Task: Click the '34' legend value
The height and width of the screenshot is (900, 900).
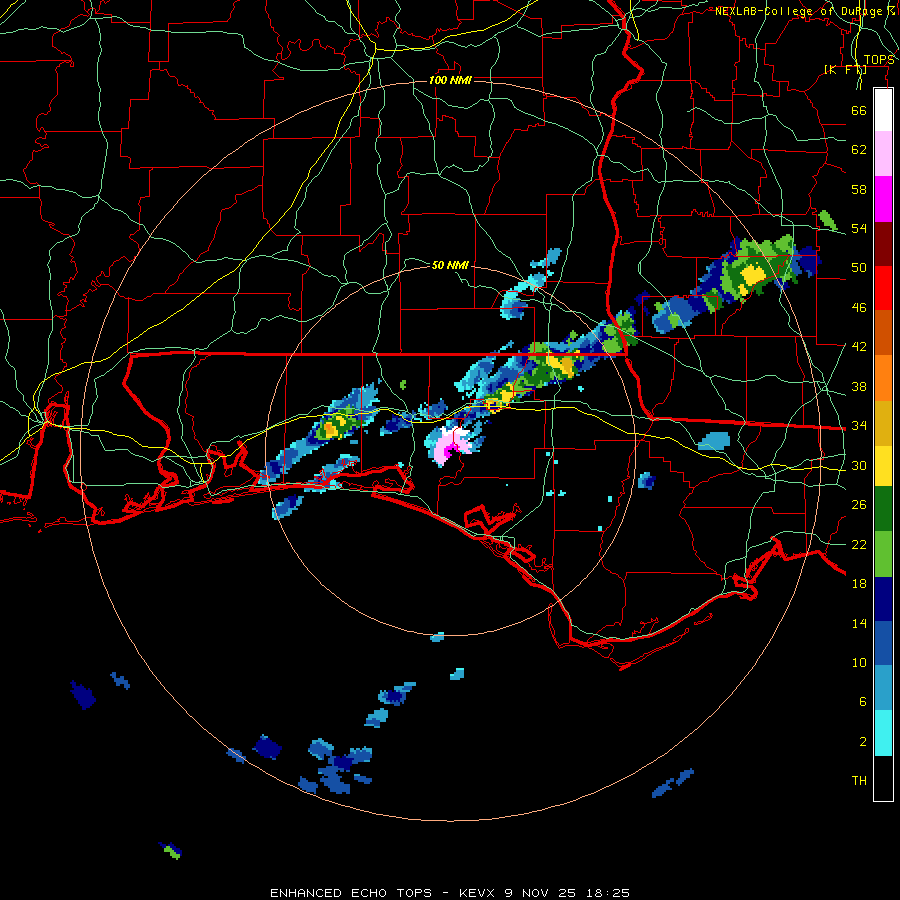Action: point(859,426)
